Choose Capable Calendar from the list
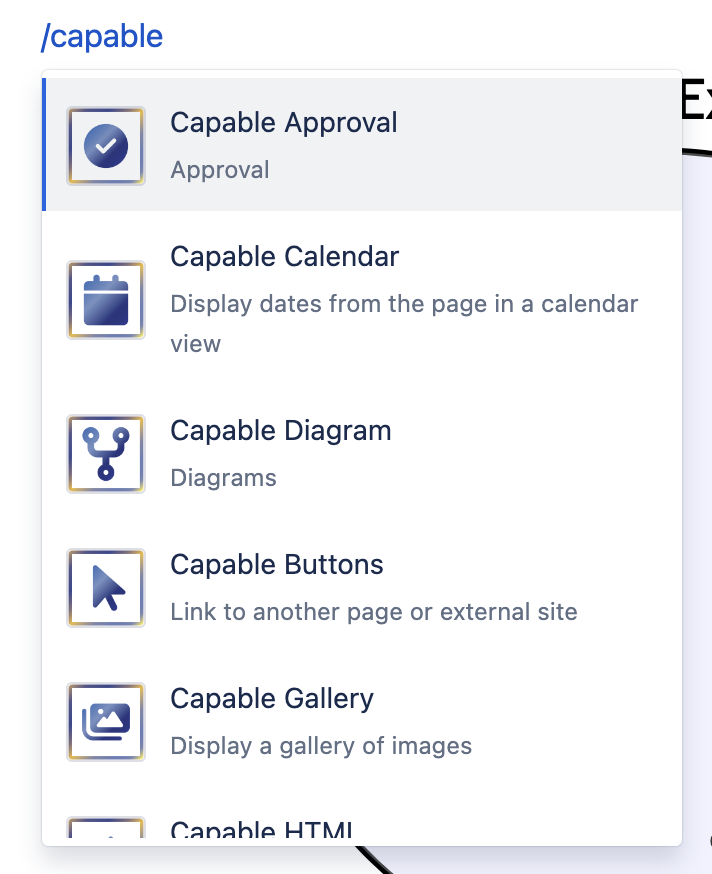This screenshot has width=712, height=874. [285, 257]
